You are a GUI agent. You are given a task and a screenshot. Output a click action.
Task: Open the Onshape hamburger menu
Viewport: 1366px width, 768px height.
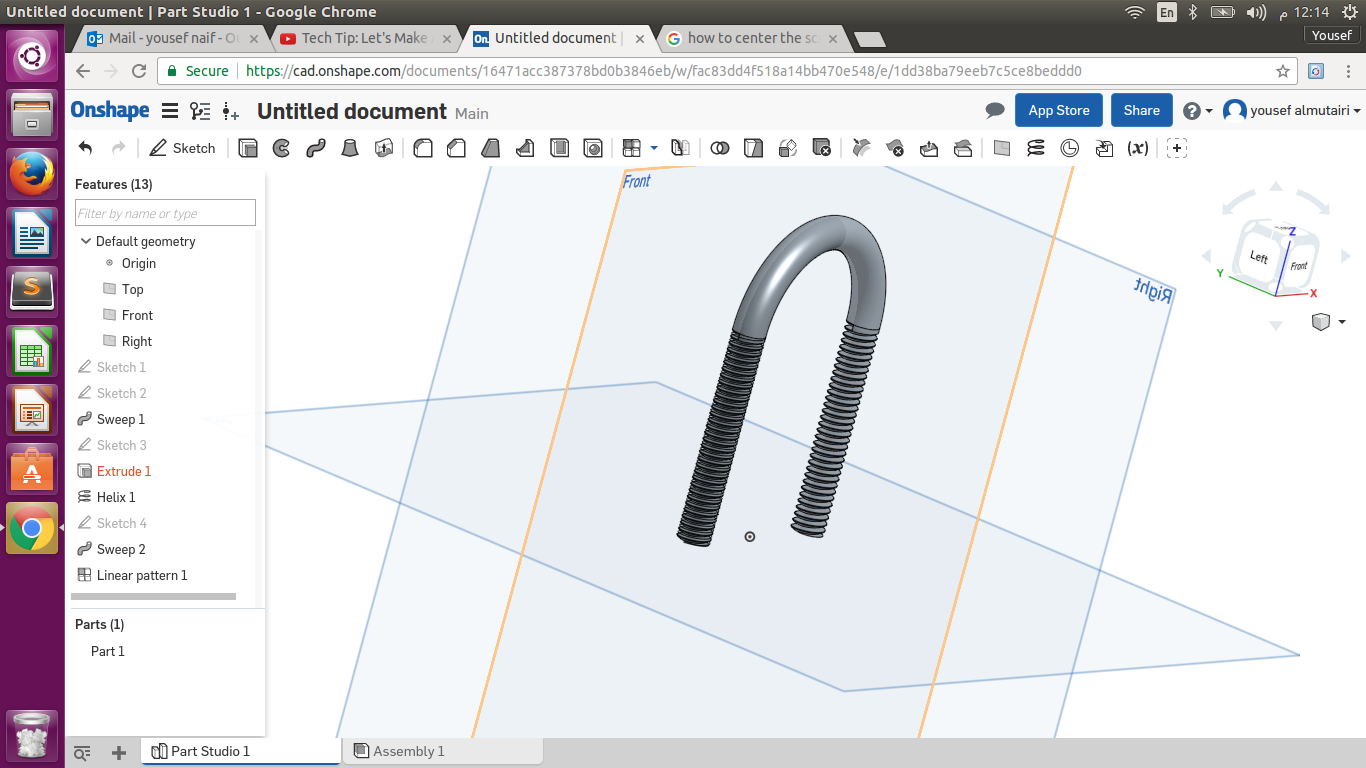point(170,111)
